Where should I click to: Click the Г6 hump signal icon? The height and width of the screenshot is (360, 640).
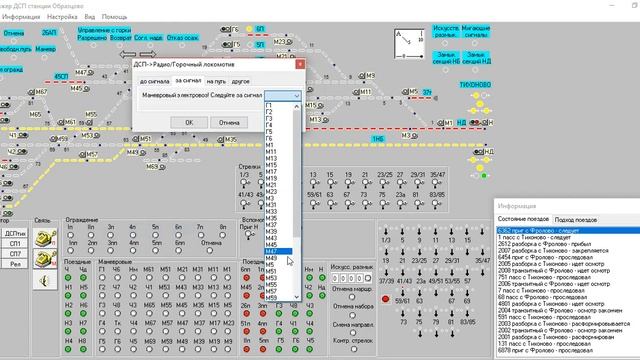(x=226, y=29)
